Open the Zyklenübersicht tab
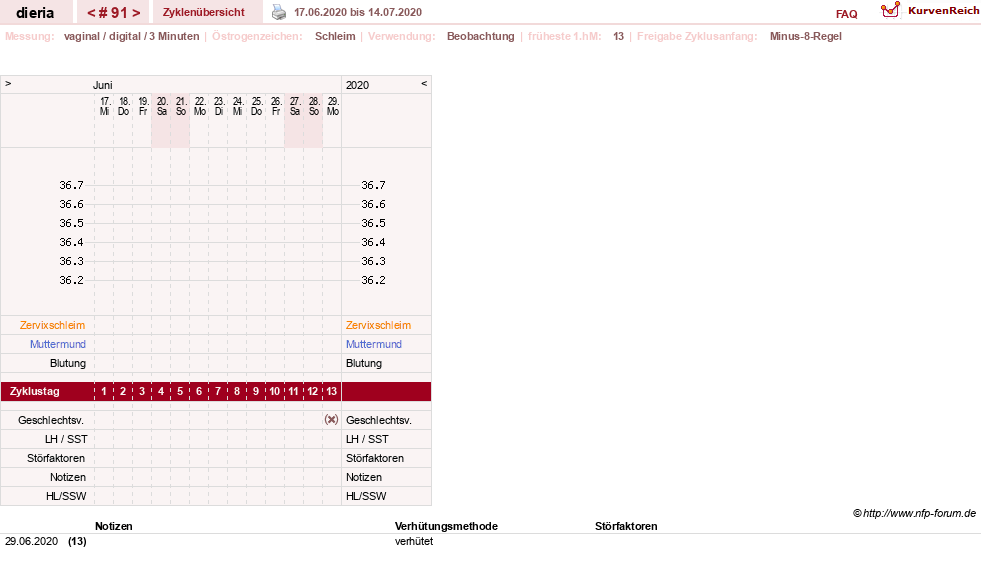The width and height of the screenshot is (981, 565). click(x=204, y=12)
